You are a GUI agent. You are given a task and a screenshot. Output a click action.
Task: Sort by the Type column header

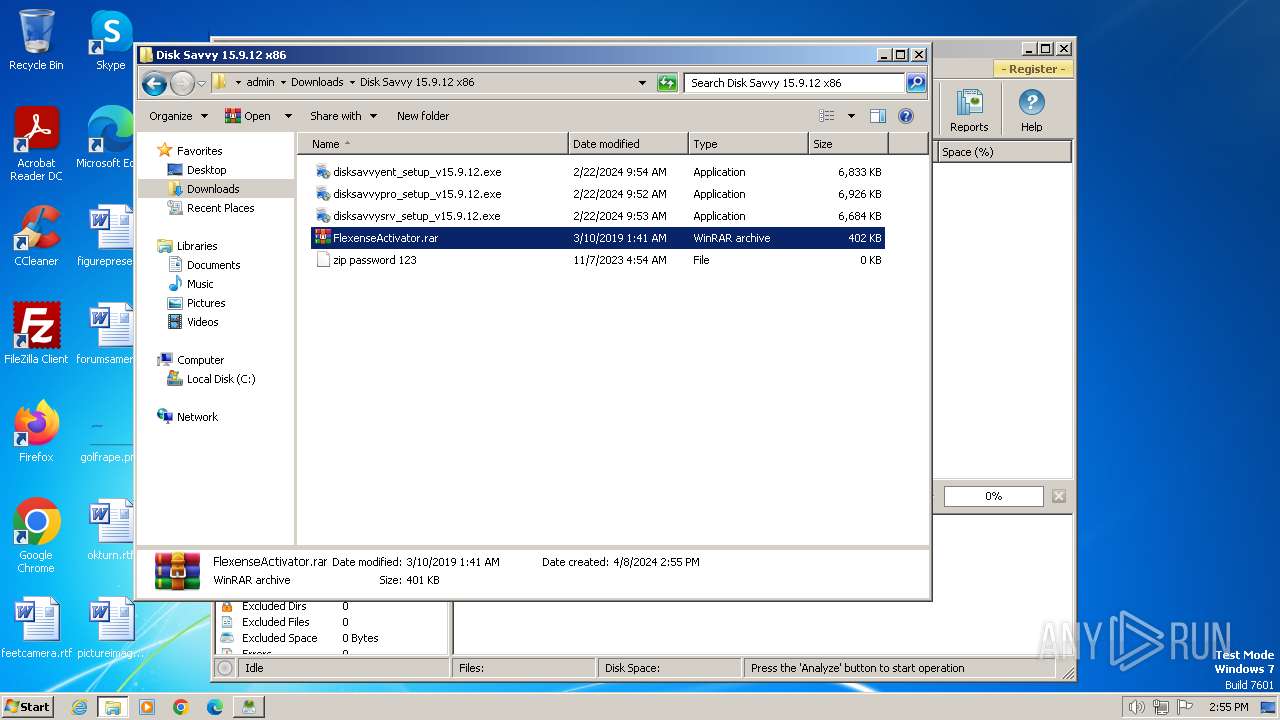click(748, 144)
